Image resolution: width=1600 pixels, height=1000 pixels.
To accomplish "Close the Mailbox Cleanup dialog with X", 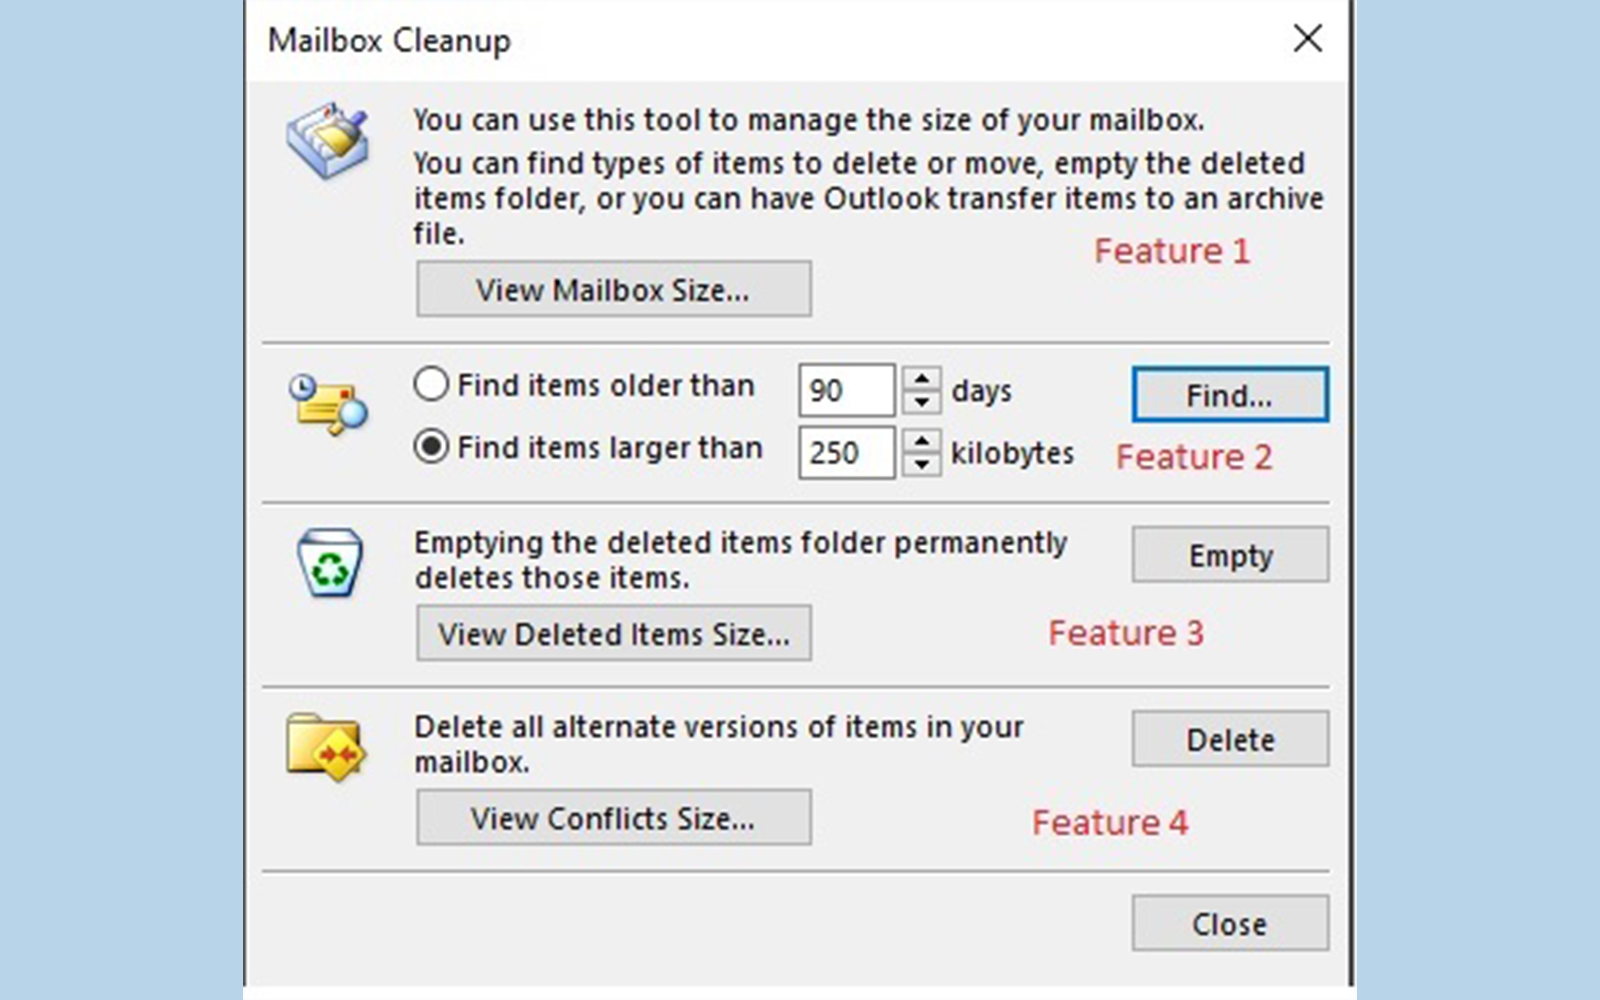I will [1307, 39].
